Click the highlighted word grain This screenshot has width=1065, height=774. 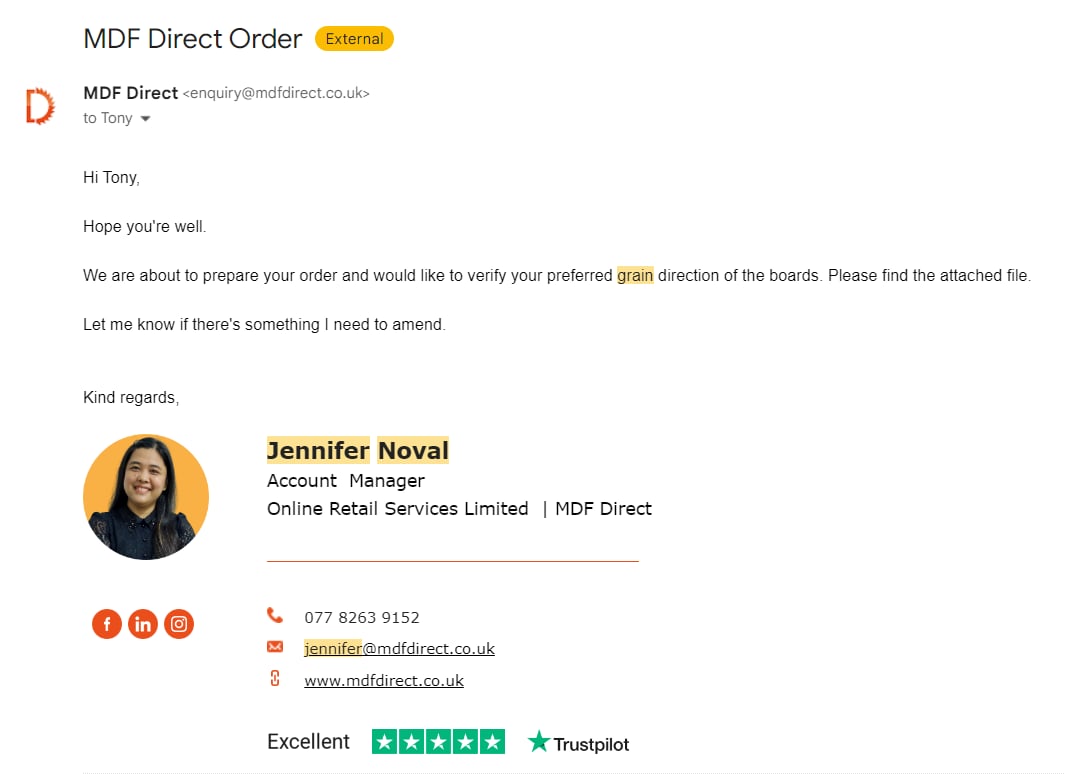[x=635, y=275]
